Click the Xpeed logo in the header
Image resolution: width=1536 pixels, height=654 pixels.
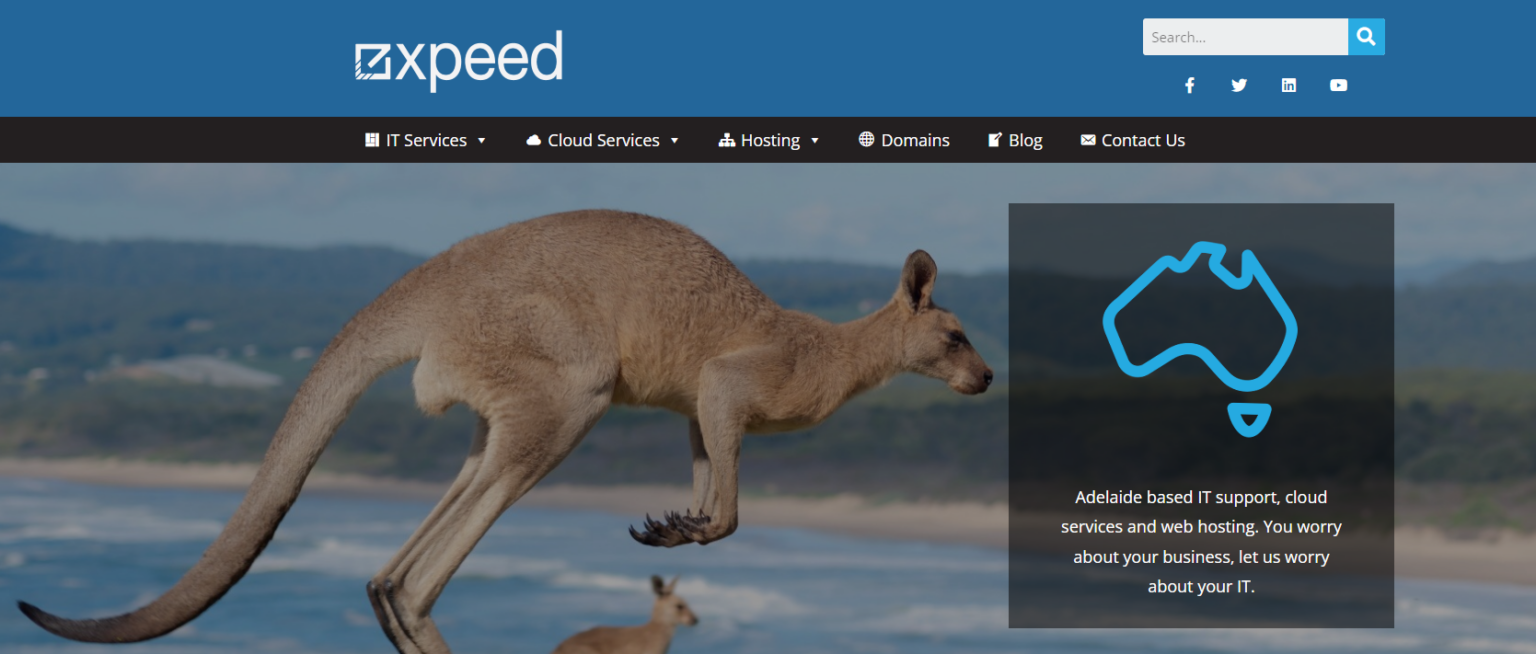(459, 60)
